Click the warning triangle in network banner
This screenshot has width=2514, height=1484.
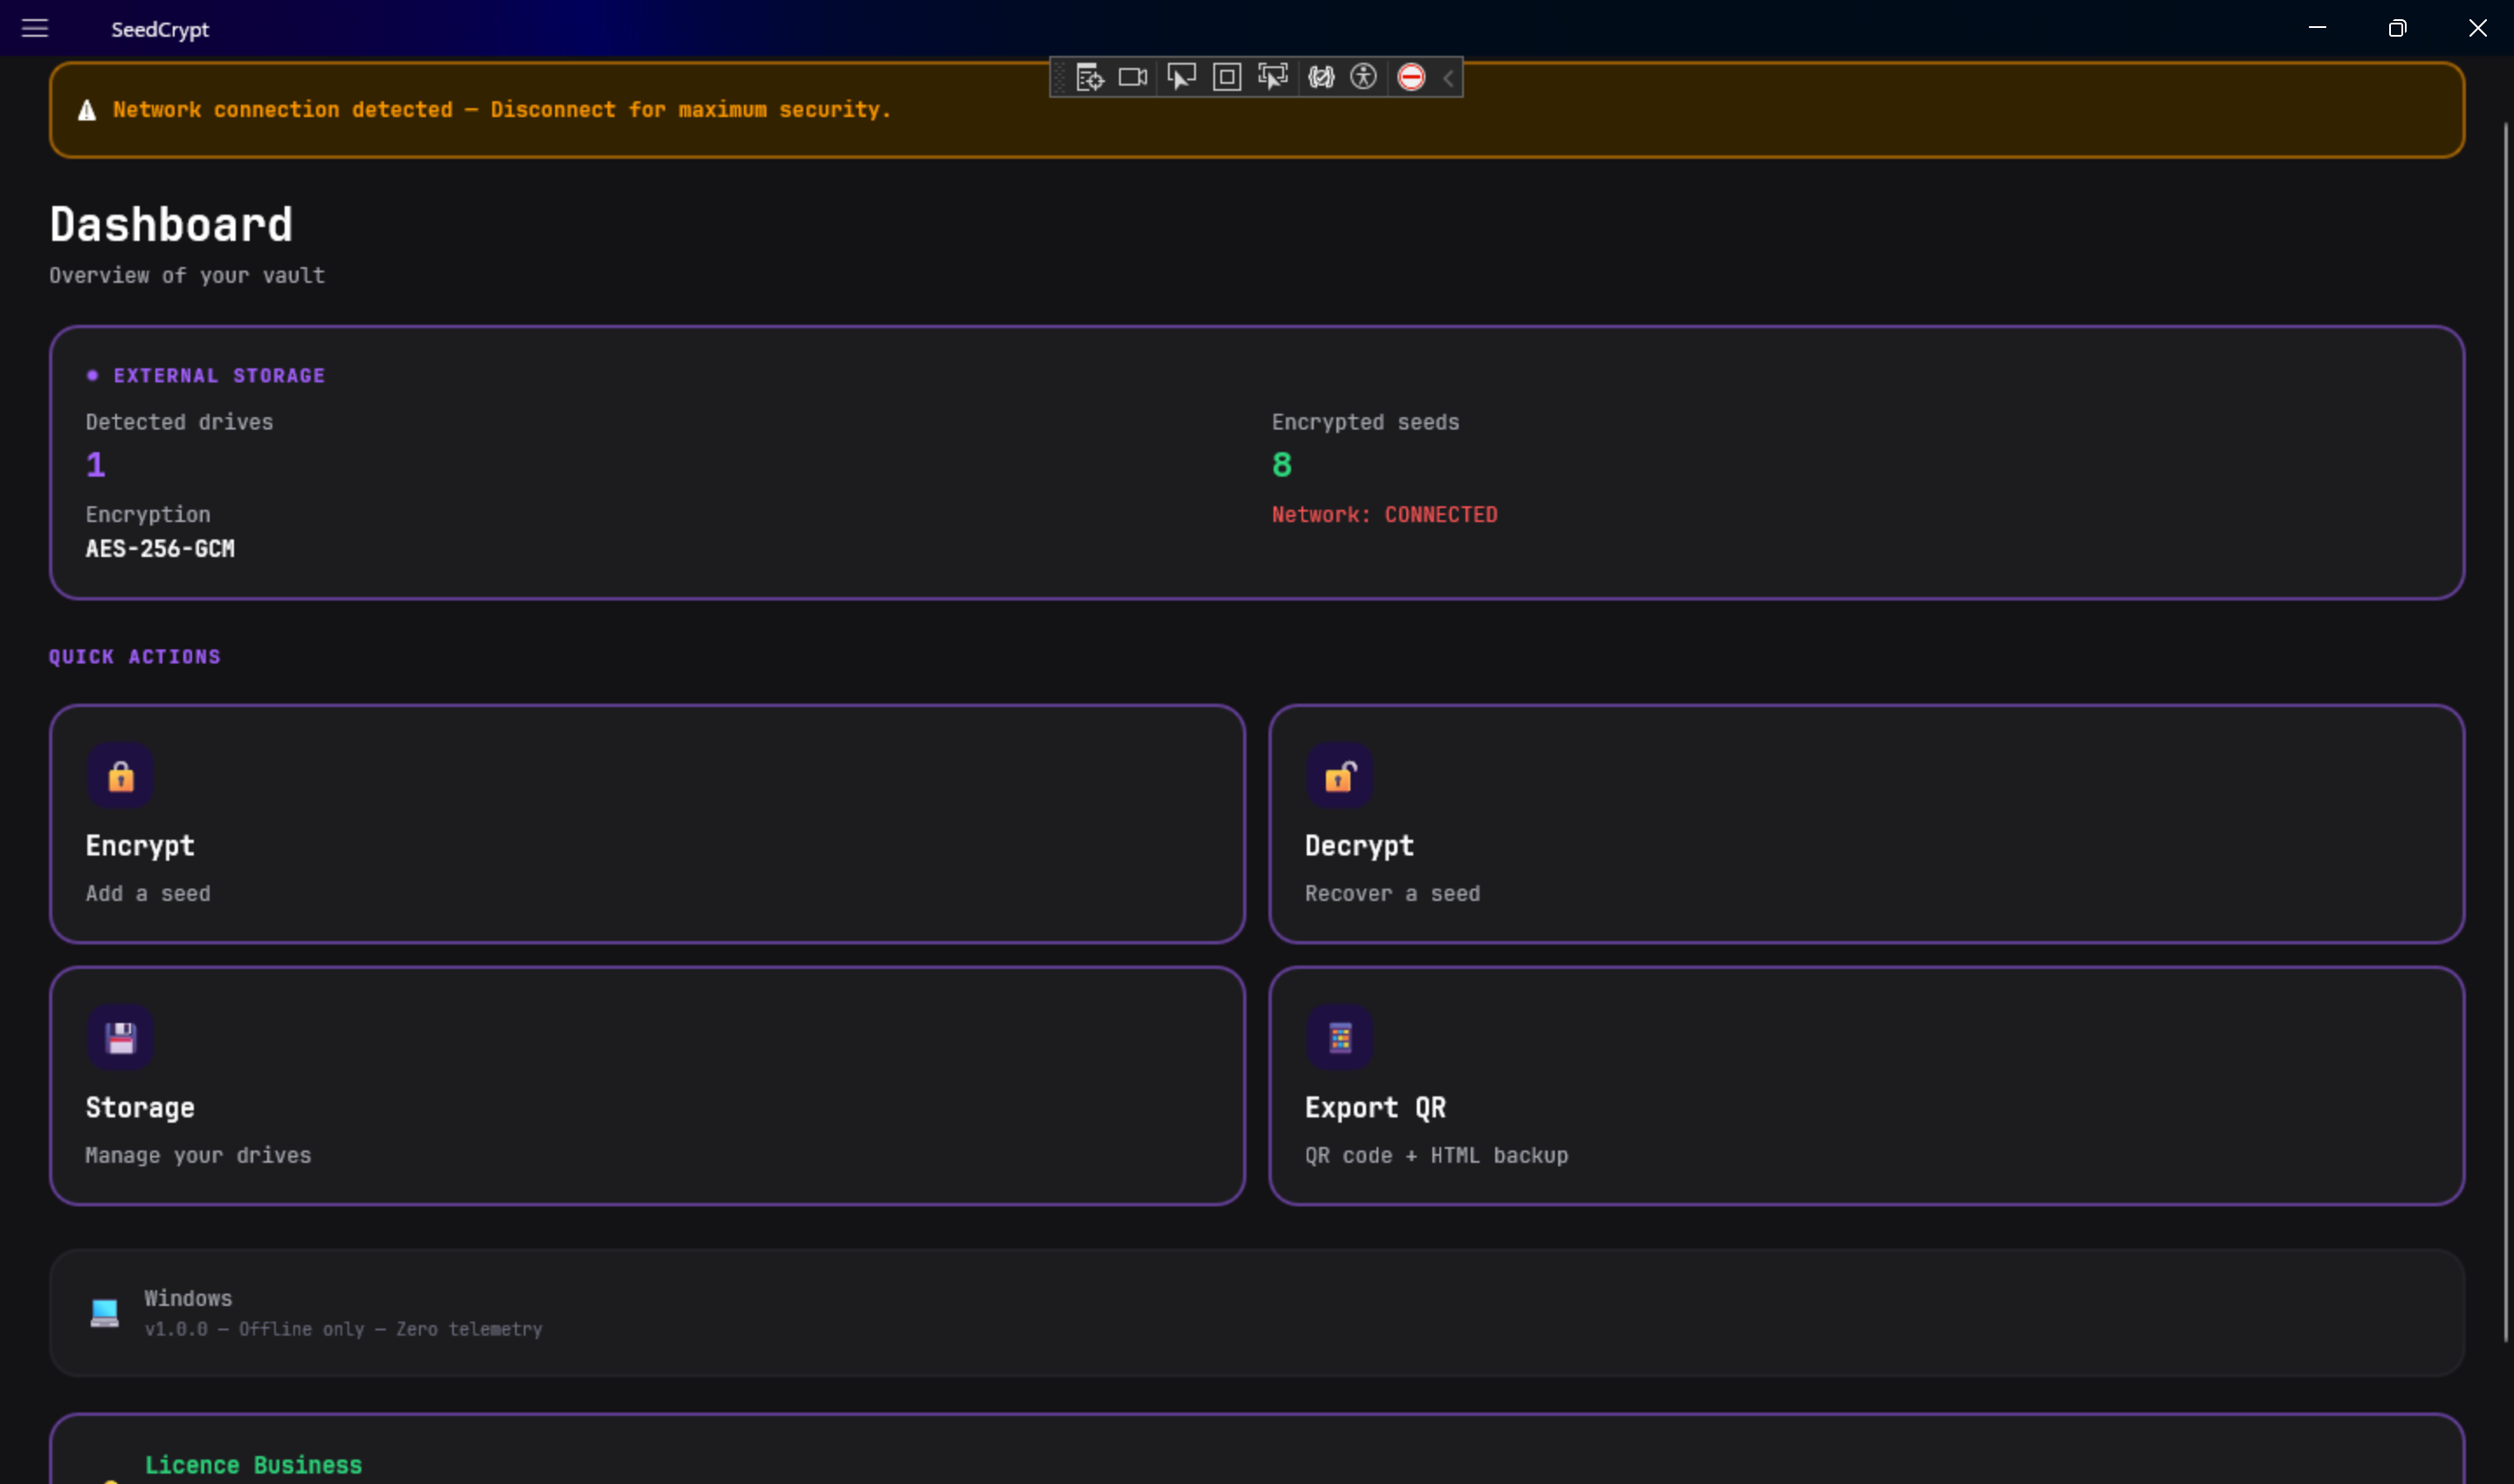(87, 110)
